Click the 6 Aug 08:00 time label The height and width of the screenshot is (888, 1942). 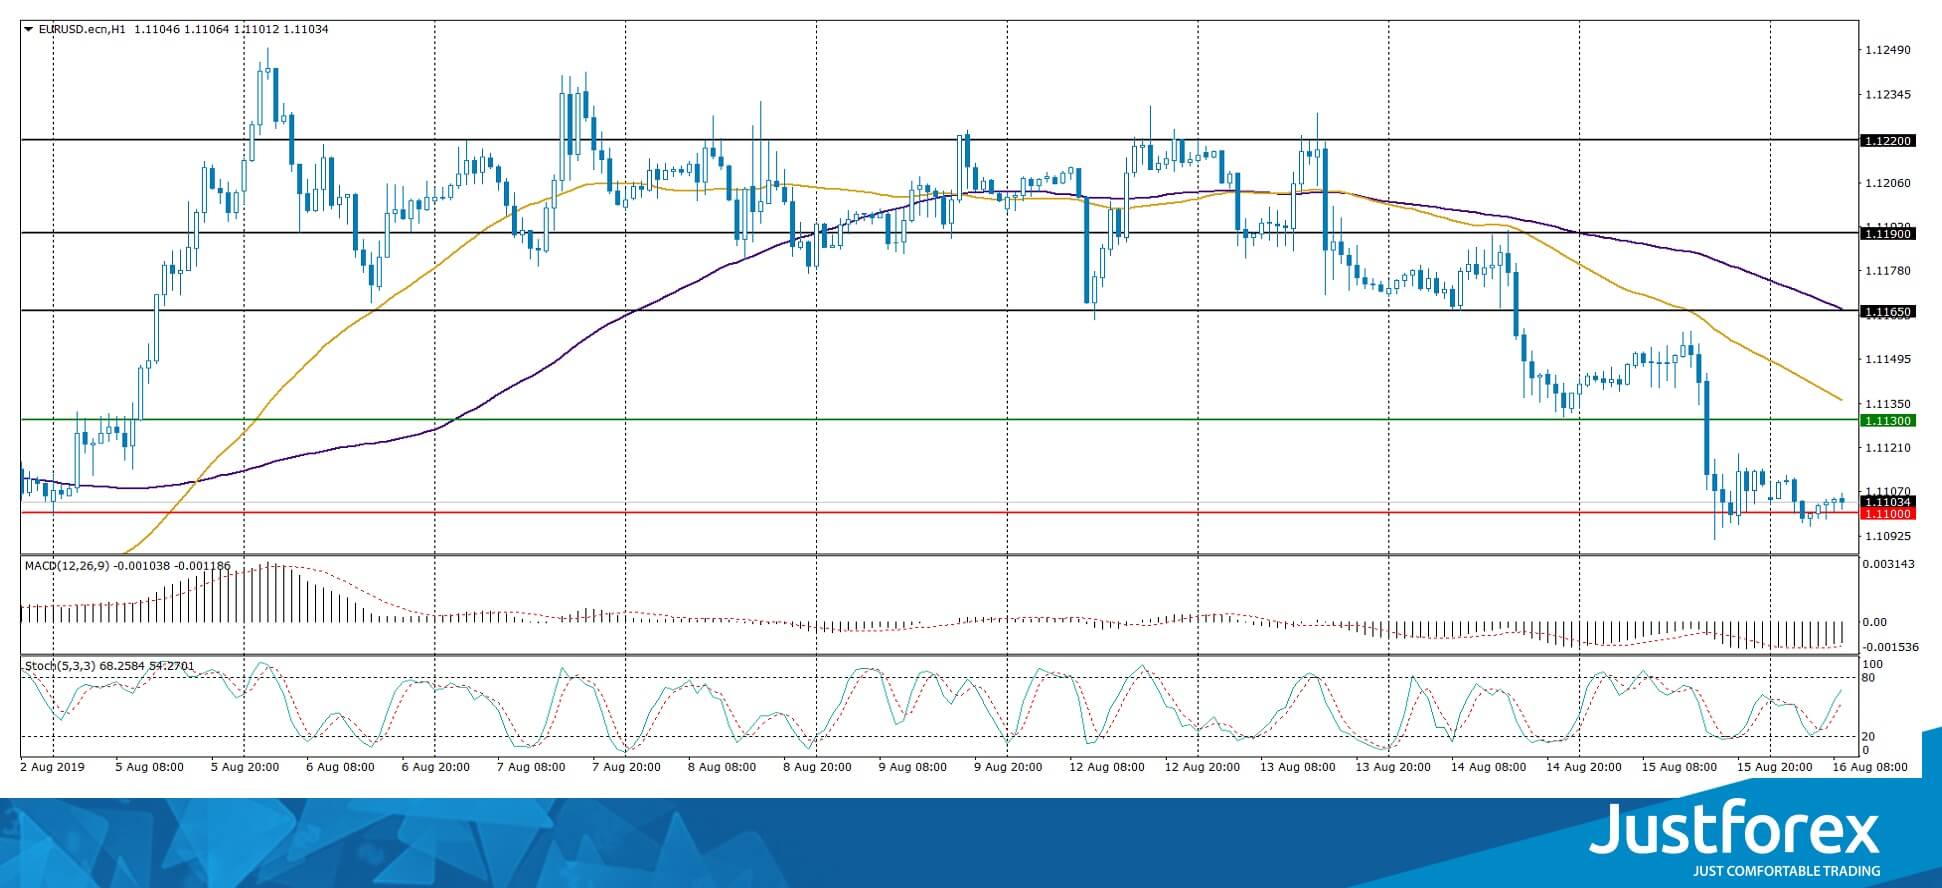point(341,767)
